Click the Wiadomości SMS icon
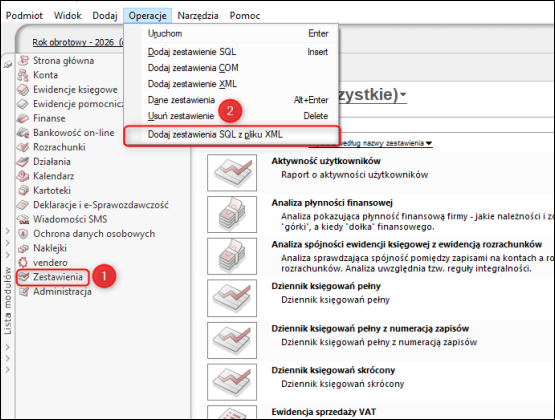This screenshot has width=555, height=420. click(x=23, y=219)
